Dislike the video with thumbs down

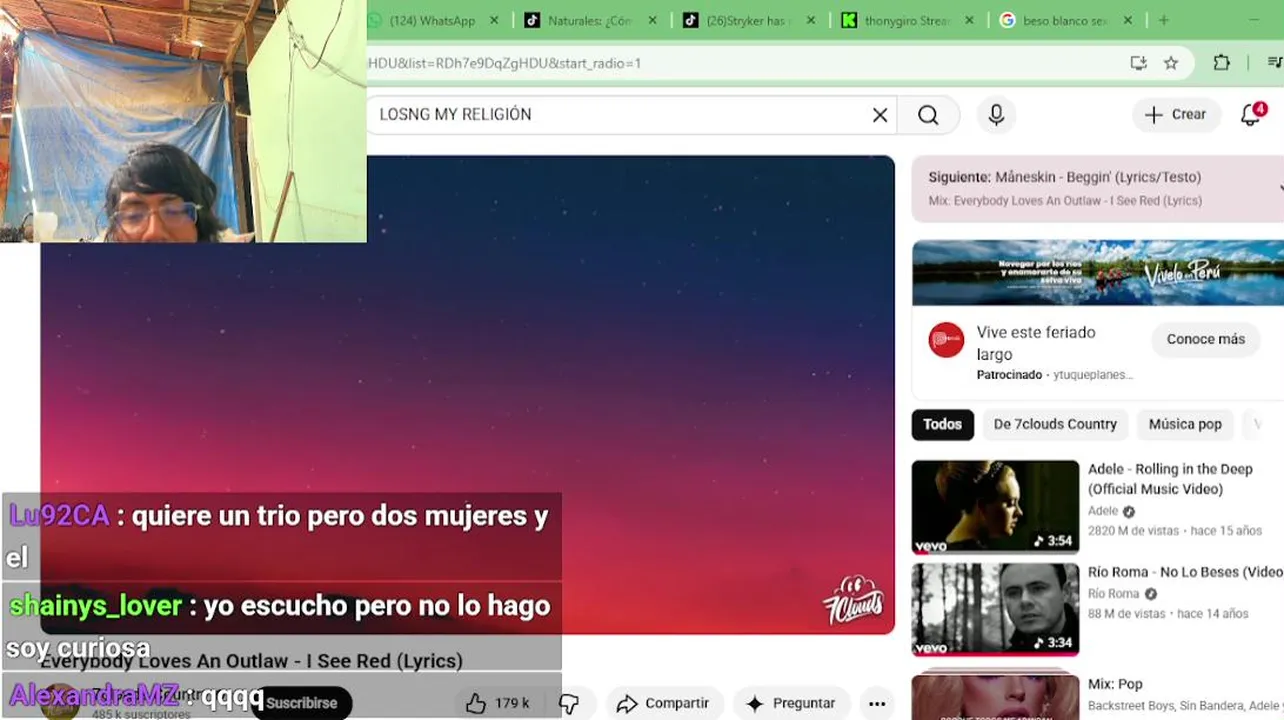569,703
